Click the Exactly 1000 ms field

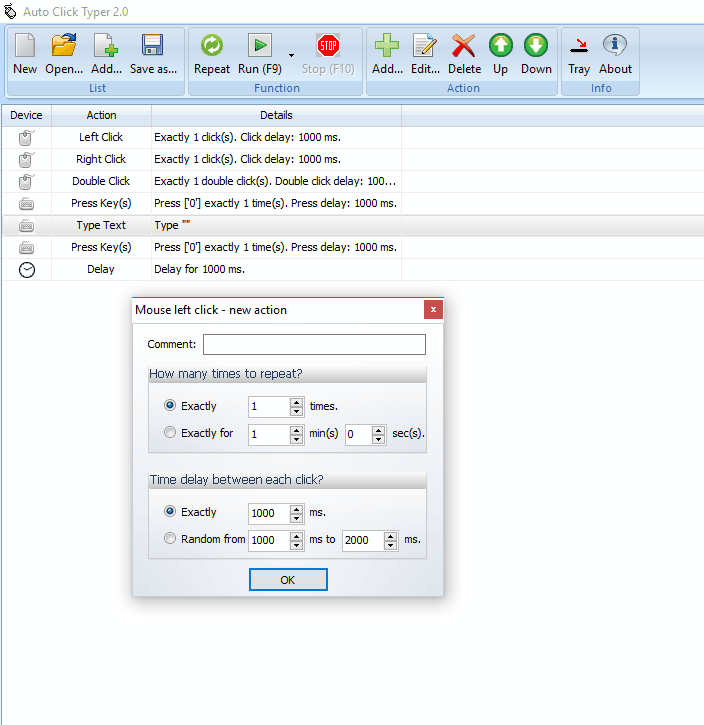(x=269, y=513)
